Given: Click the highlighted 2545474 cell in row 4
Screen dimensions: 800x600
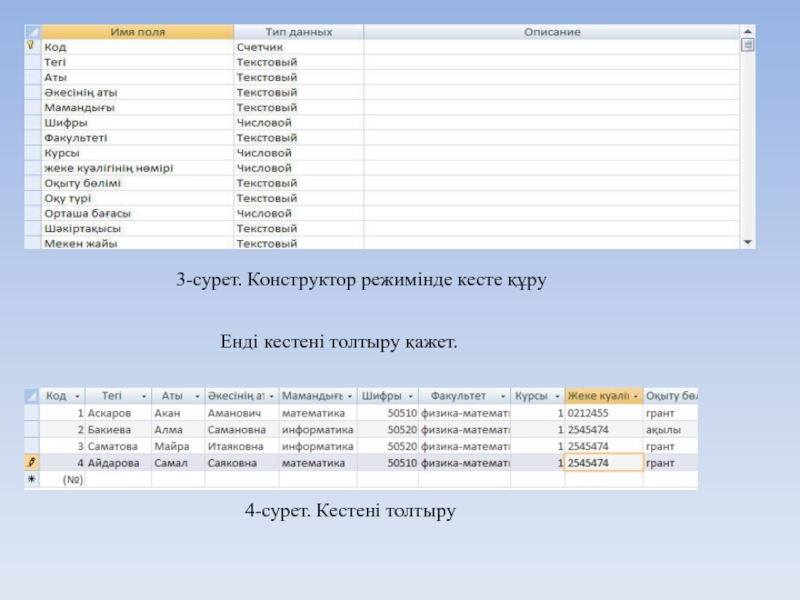Looking at the screenshot, I should click(603, 464).
